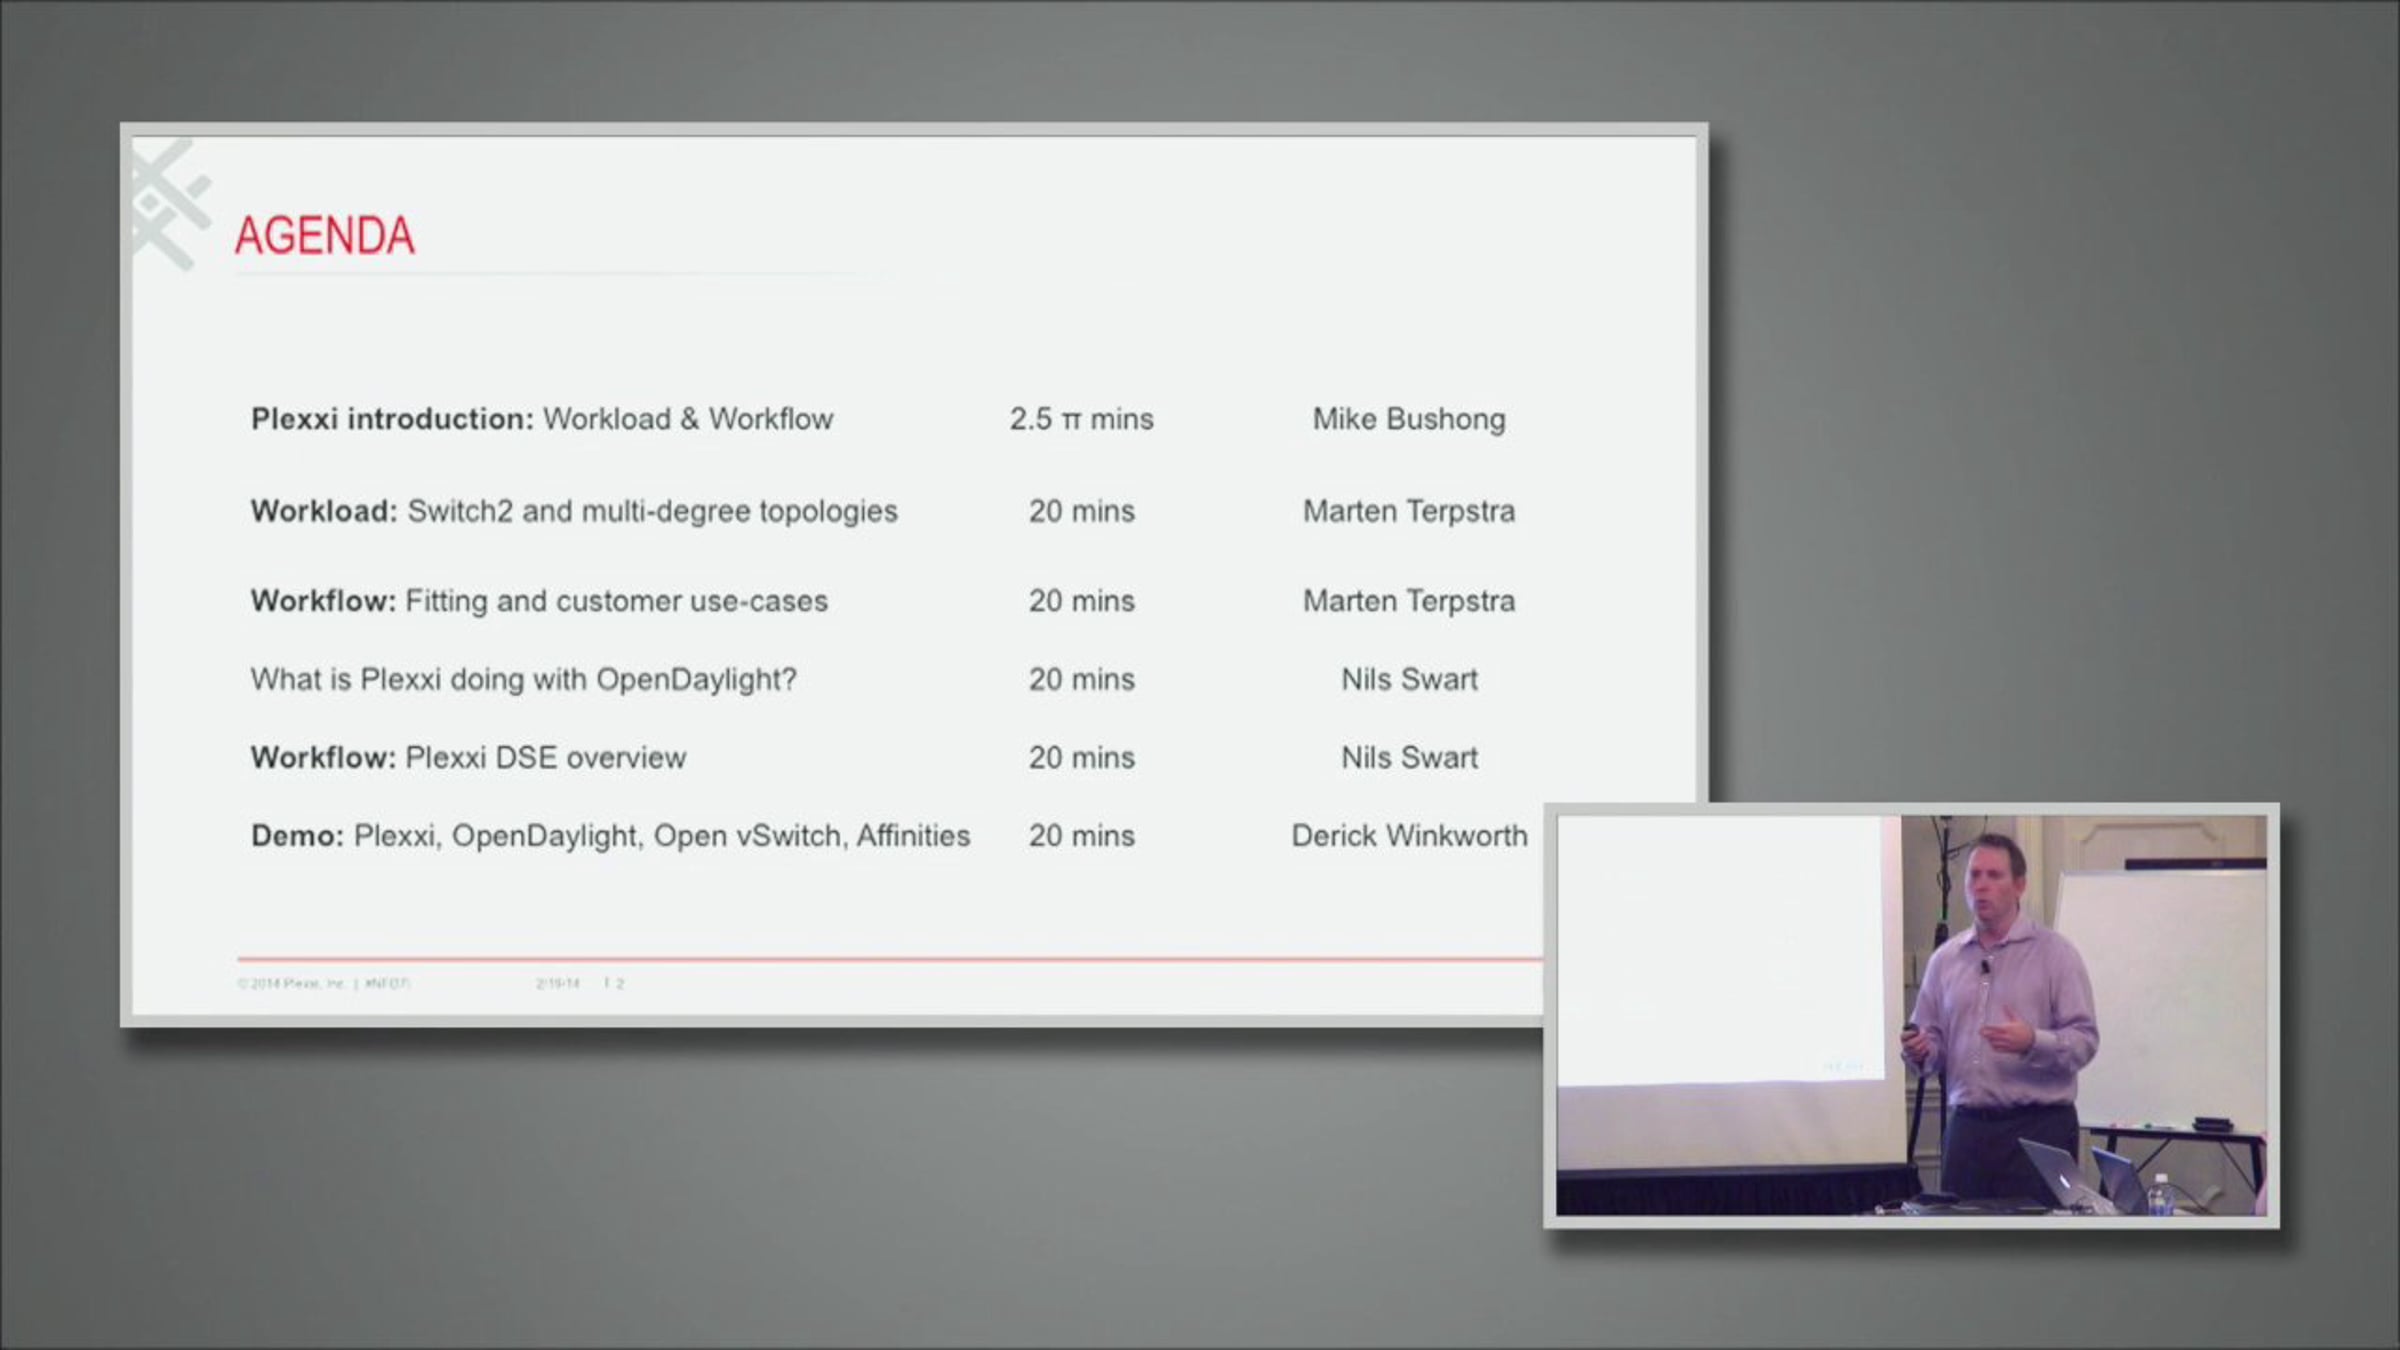This screenshot has width=2400, height=1350.
Task: Click "20 mins" beside Fitting and customer use-cases
Action: 1082,601
